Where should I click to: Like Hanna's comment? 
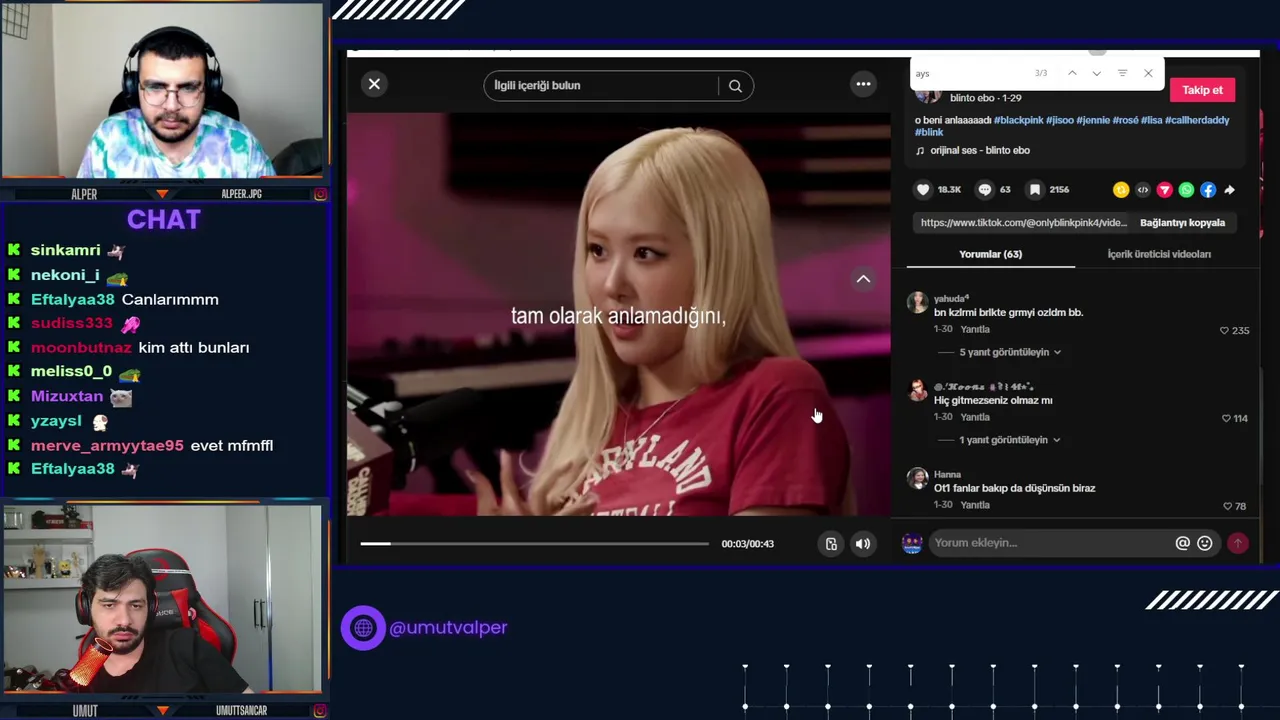tap(1227, 506)
